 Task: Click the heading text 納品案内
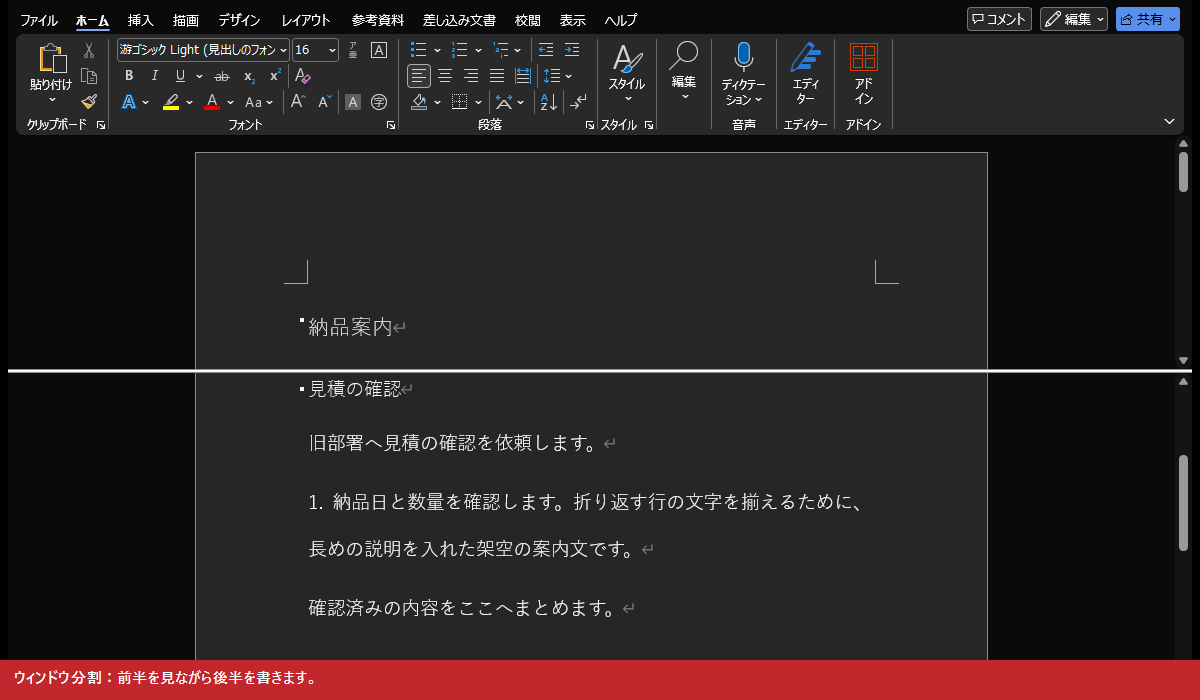coord(350,327)
